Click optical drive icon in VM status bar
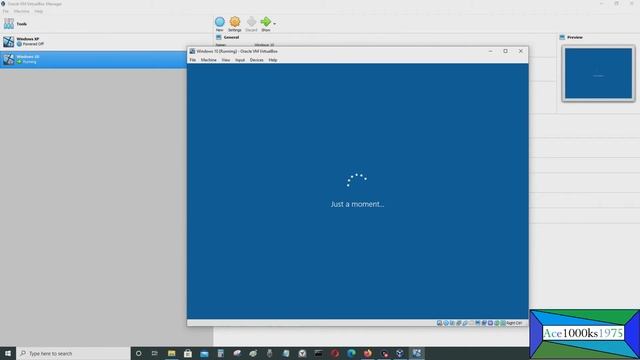Image resolution: width=640 pixels, height=360 pixels. click(446, 323)
